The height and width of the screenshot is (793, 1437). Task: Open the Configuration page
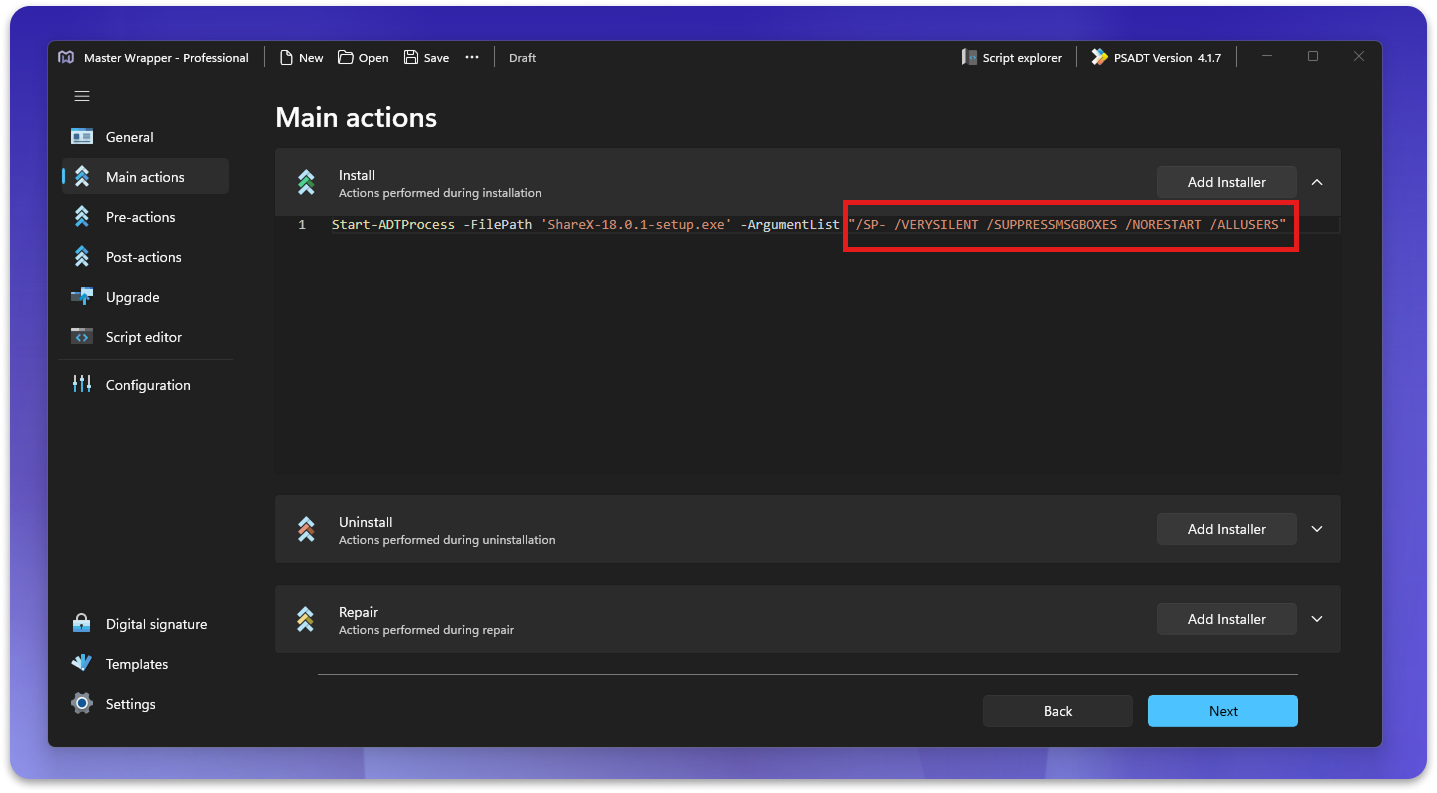[145, 385]
